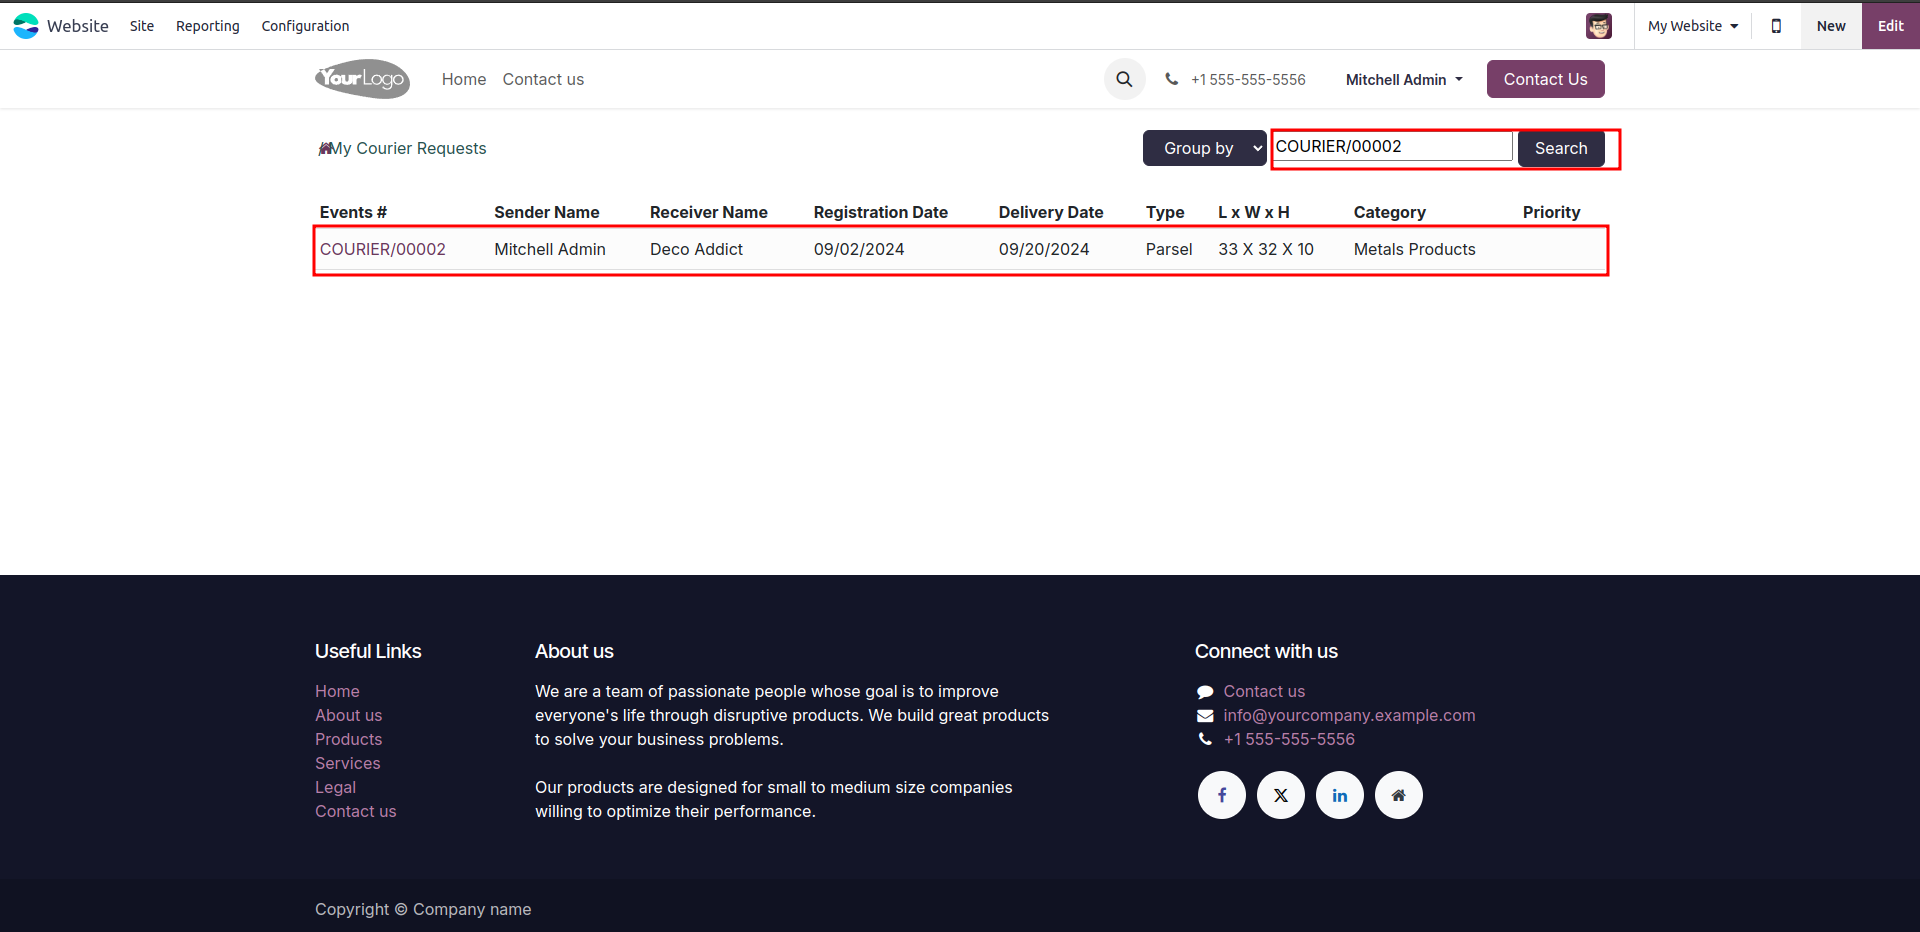This screenshot has height=932, width=1920.
Task: Click the Category column header
Action: click(1390, 212)
